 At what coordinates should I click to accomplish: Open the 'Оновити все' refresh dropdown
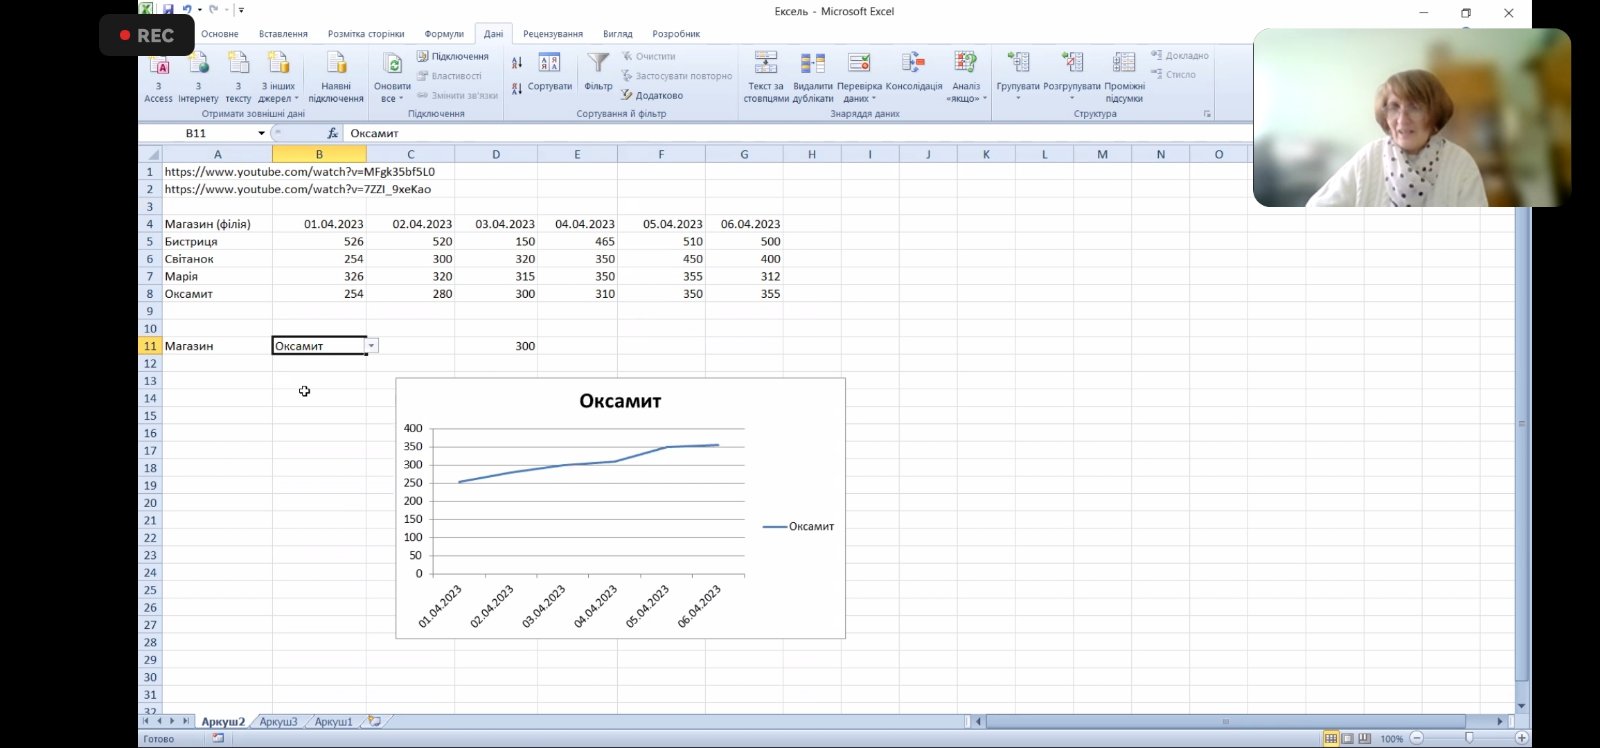point(392,78)
